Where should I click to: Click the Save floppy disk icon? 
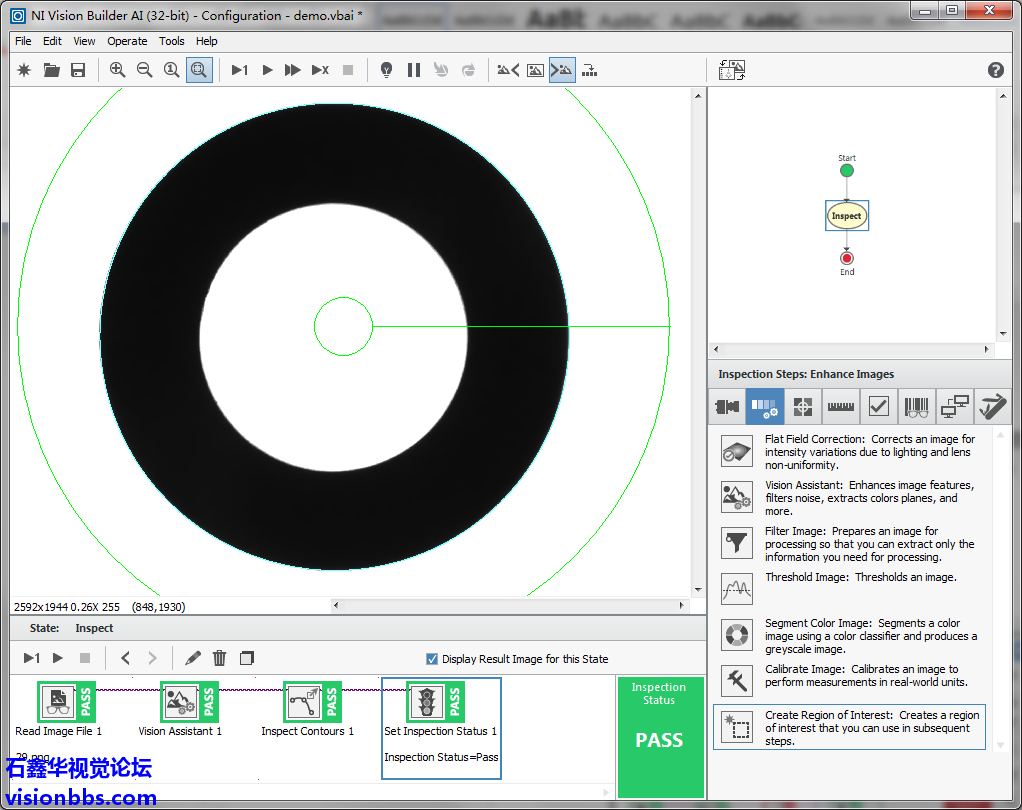pos(78,70)
